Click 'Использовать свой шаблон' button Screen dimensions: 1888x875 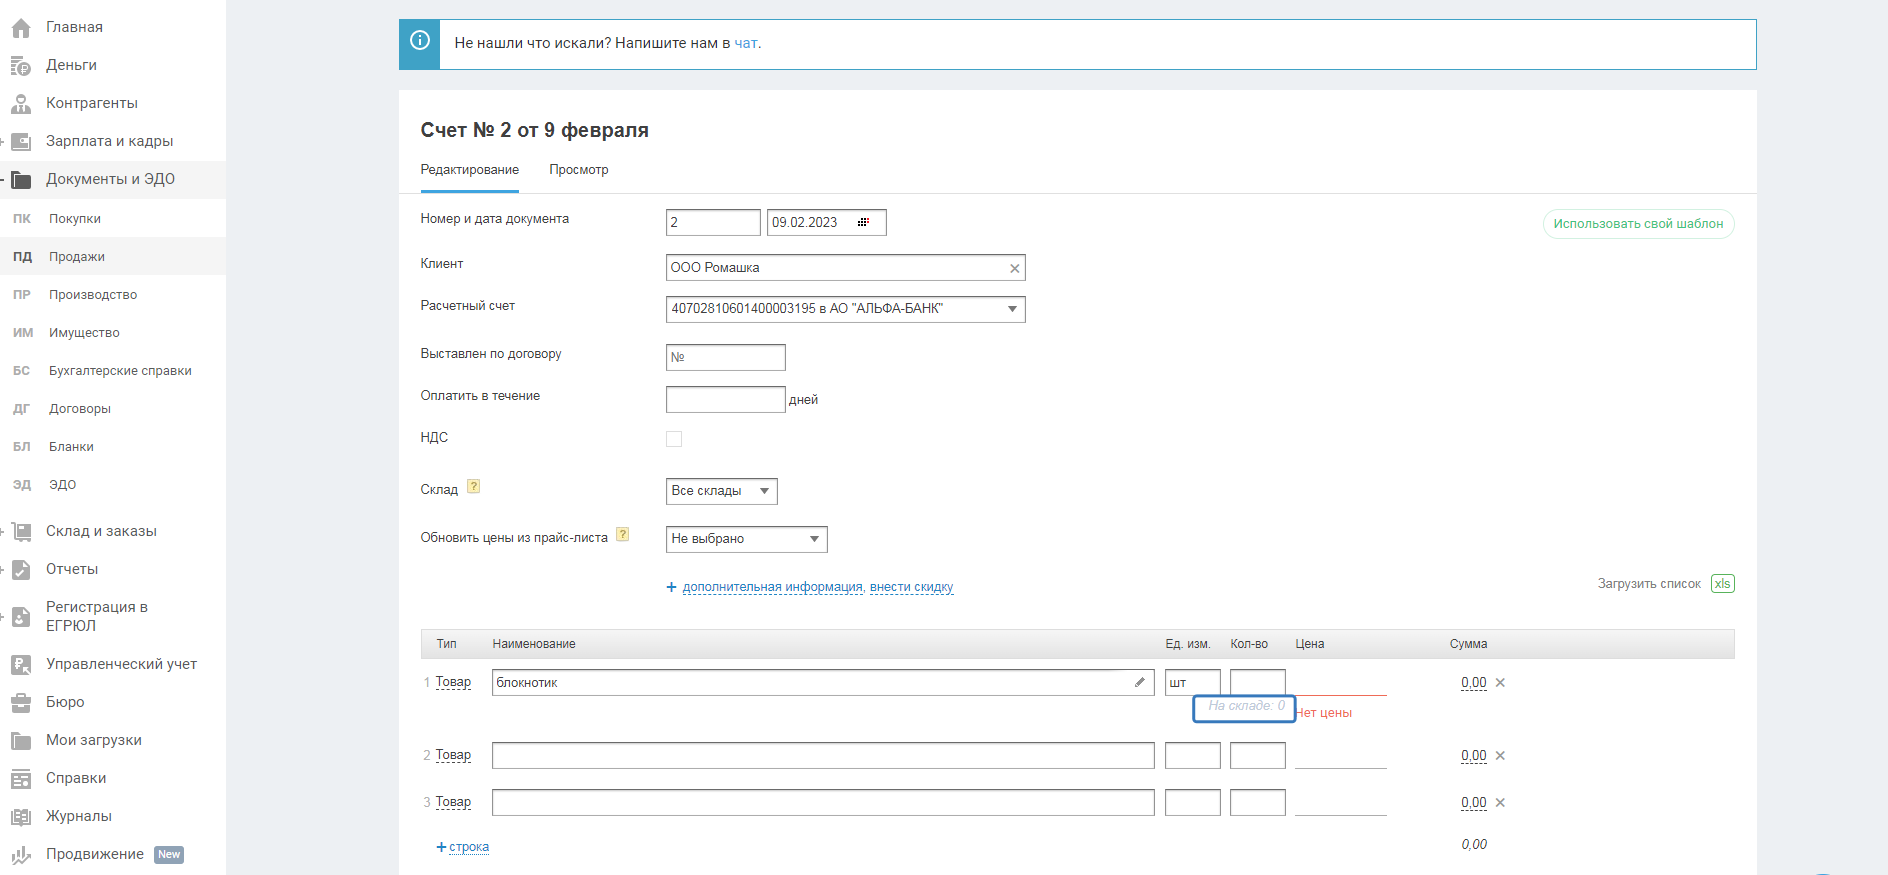1637,224
